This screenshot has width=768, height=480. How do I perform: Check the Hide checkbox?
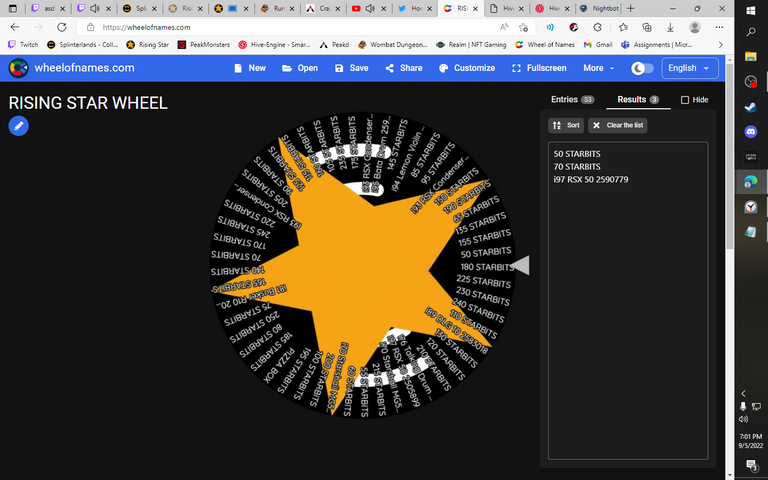tap(685, 100)
